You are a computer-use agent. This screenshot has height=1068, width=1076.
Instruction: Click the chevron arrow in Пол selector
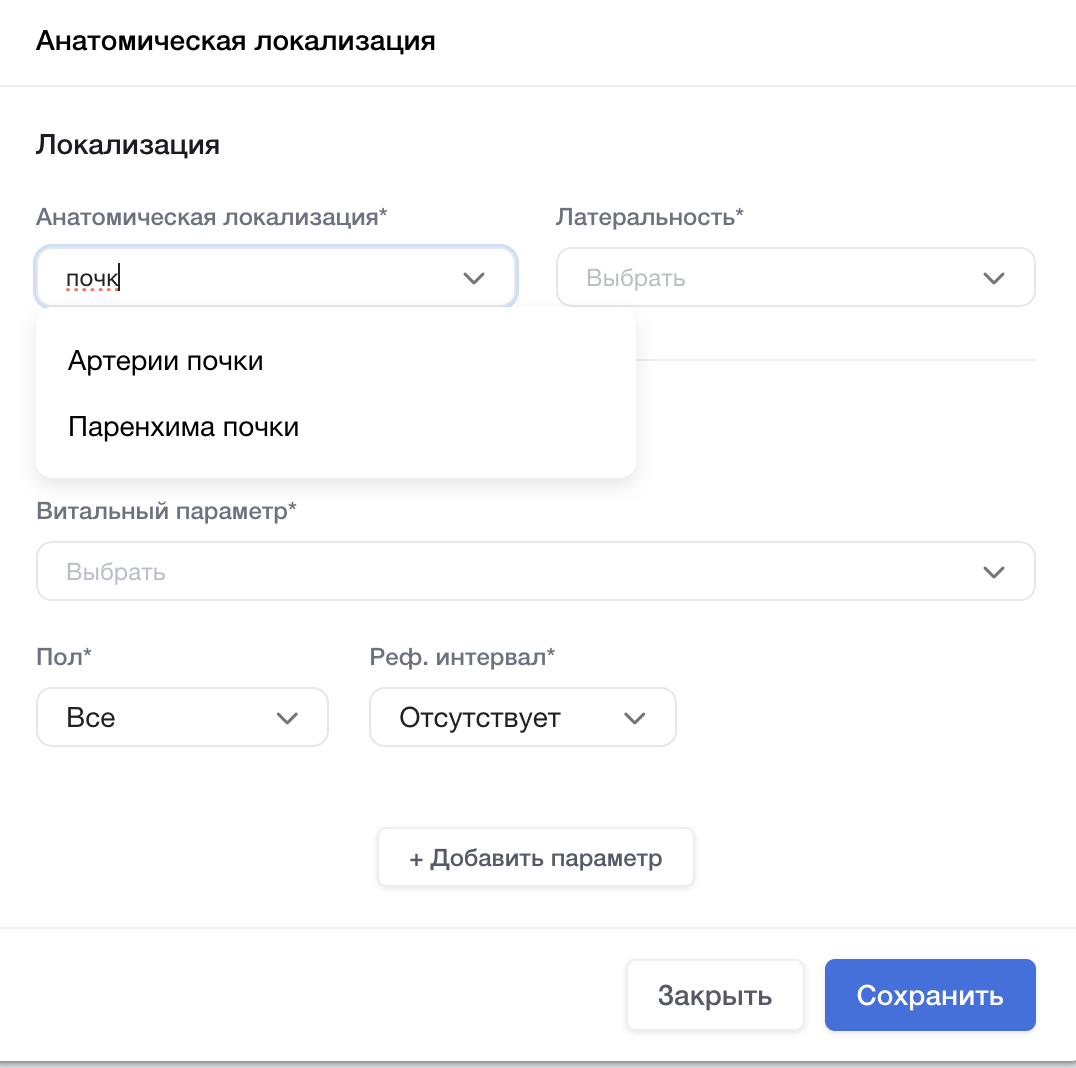(287, 718)
